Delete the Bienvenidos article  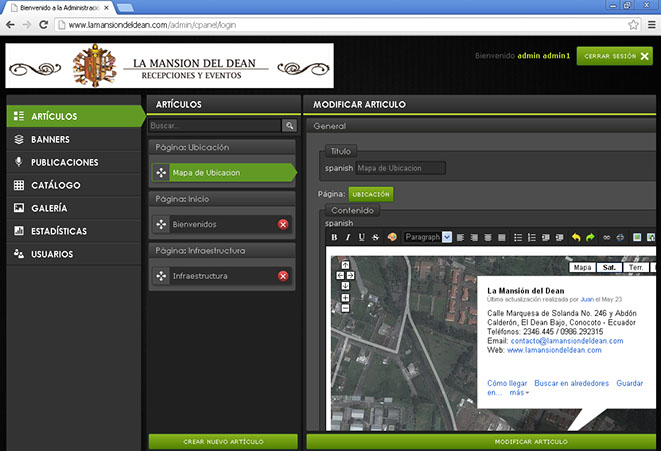(x=283, y=224)
